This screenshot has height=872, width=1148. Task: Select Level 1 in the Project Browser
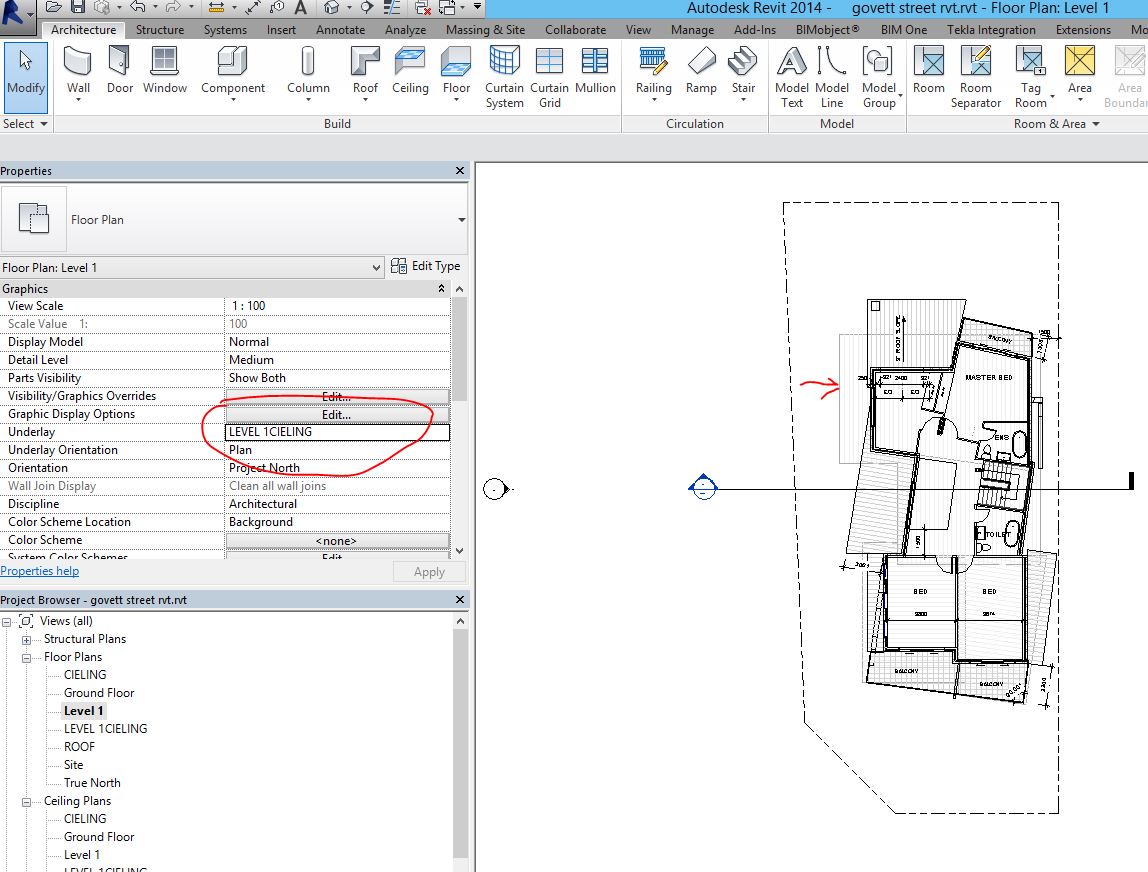click(x=83, y=710)
